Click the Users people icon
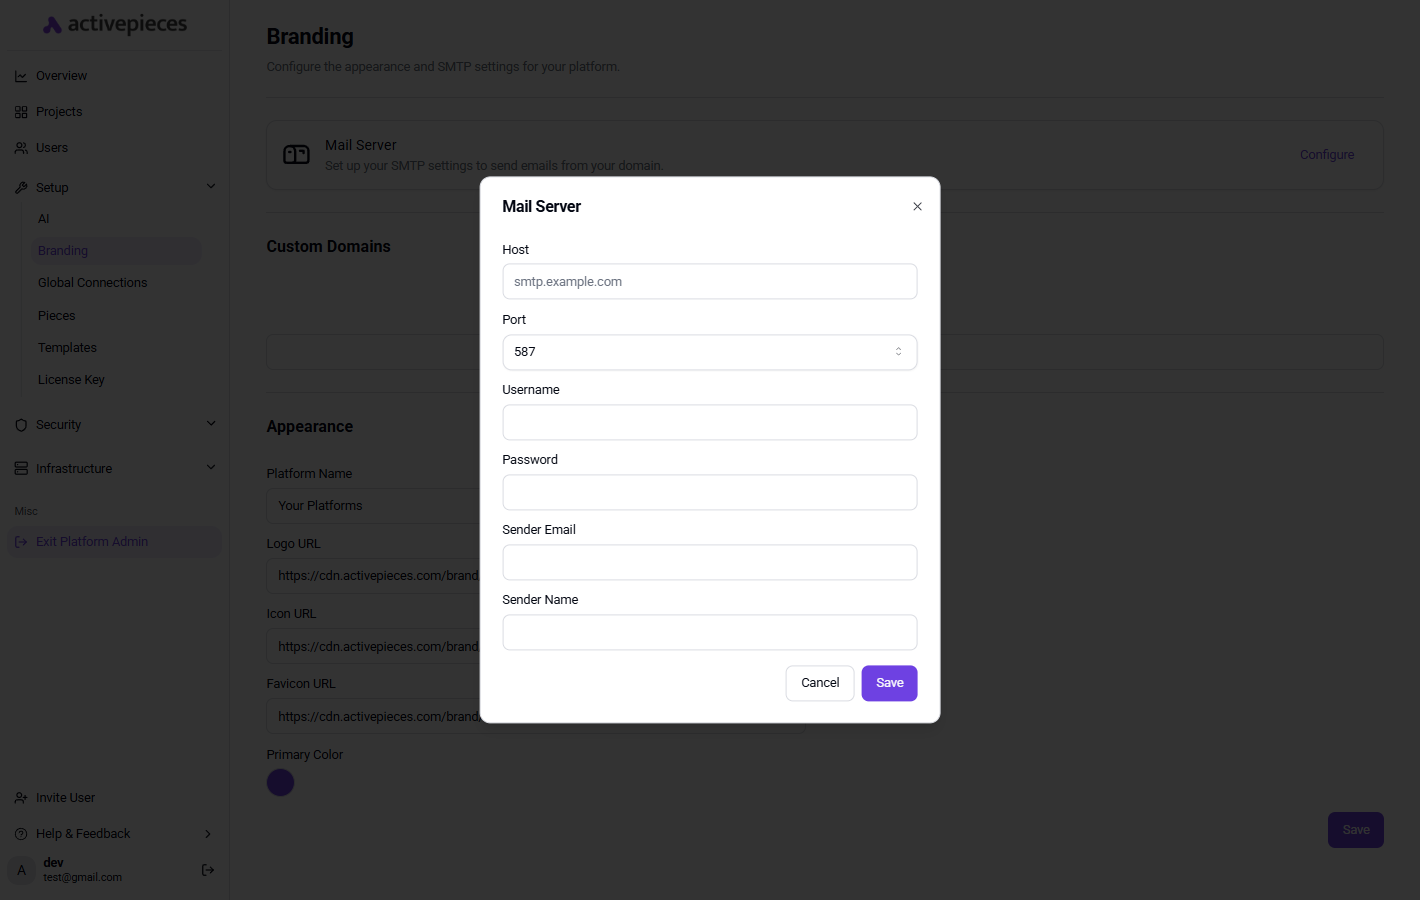This screenshot has width=1420, height=900. 21,148
